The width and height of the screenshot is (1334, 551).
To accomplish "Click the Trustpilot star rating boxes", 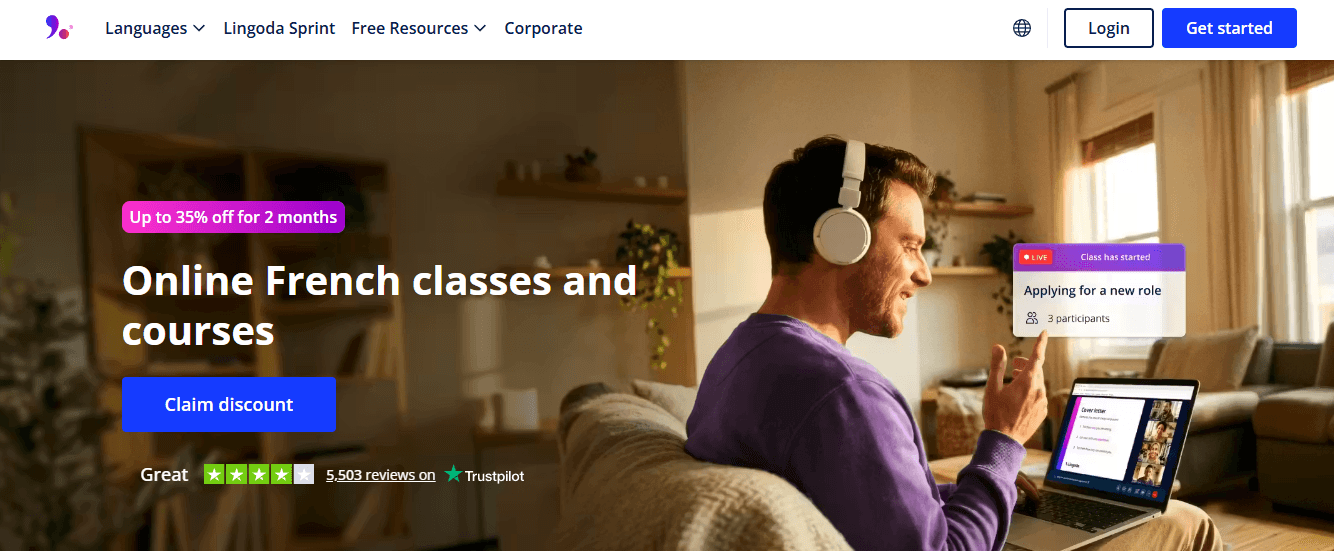I will coord(259,474).
